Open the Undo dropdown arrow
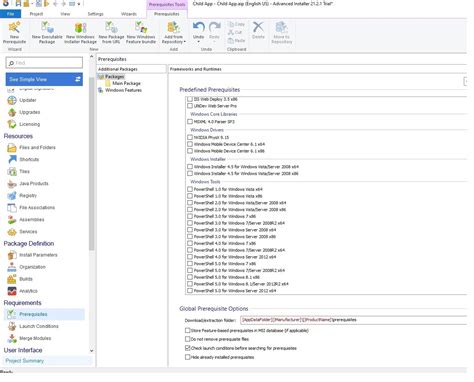 coord(198,42)
